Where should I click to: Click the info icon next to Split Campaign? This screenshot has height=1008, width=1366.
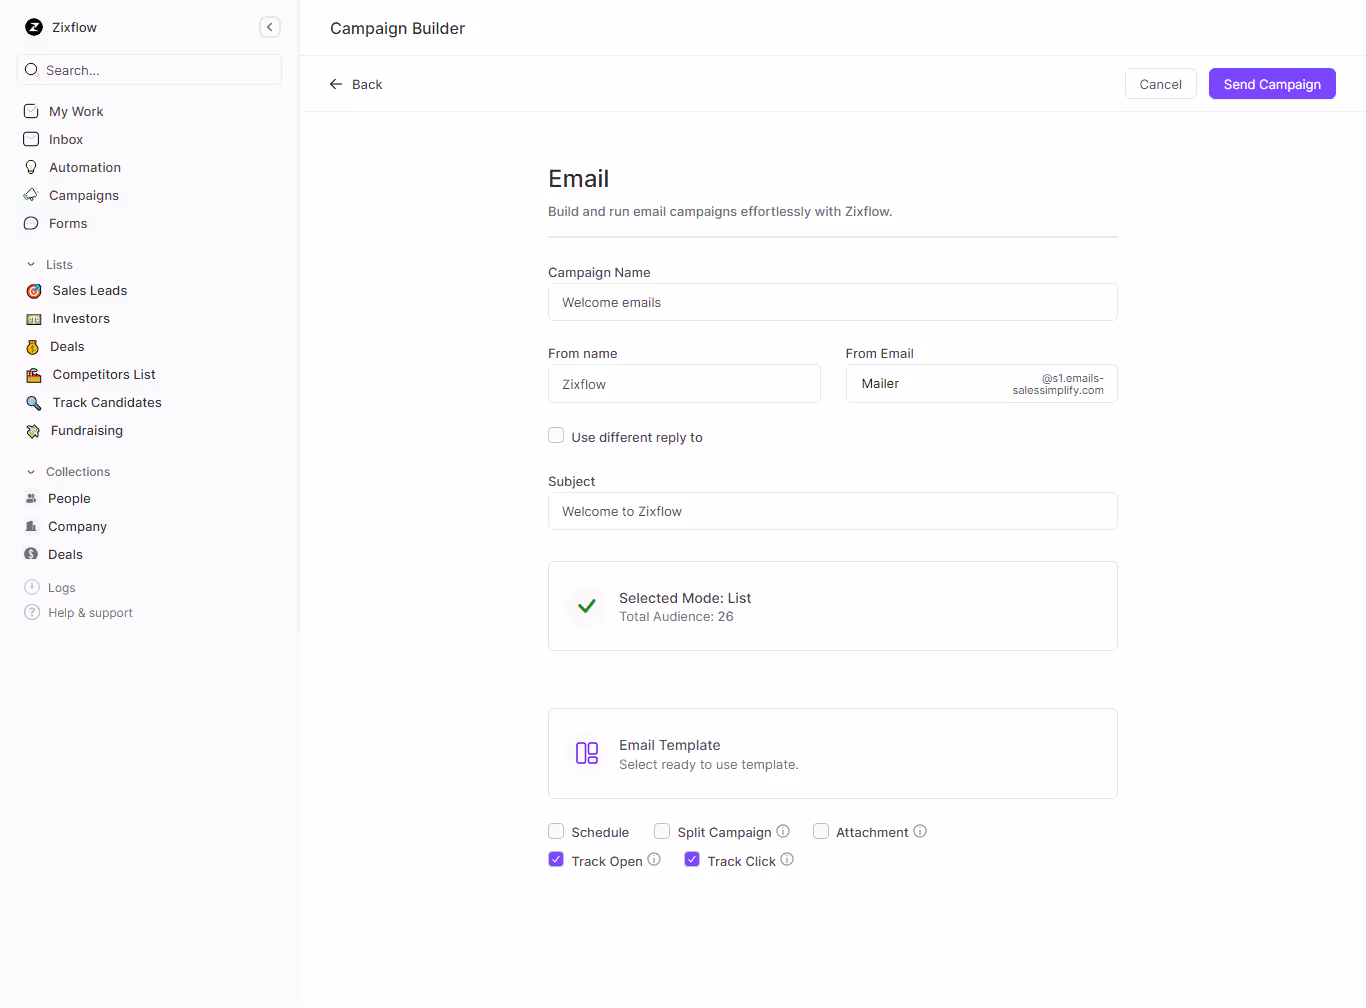coord(783,831)
